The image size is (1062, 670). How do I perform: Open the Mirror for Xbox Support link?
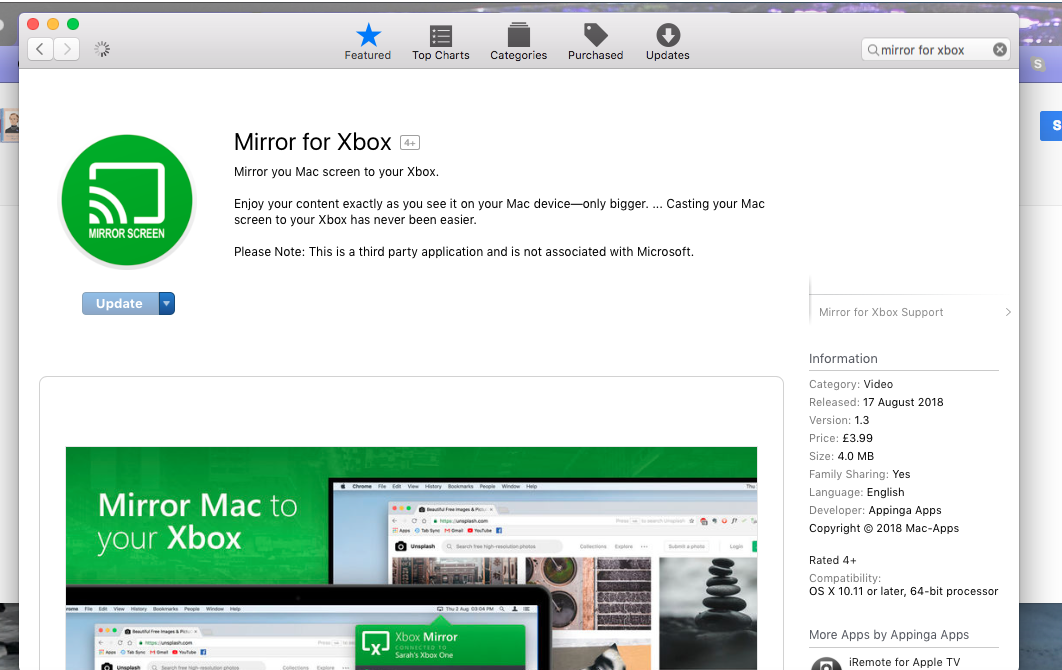pyautogui.click(x=880, y=312)
